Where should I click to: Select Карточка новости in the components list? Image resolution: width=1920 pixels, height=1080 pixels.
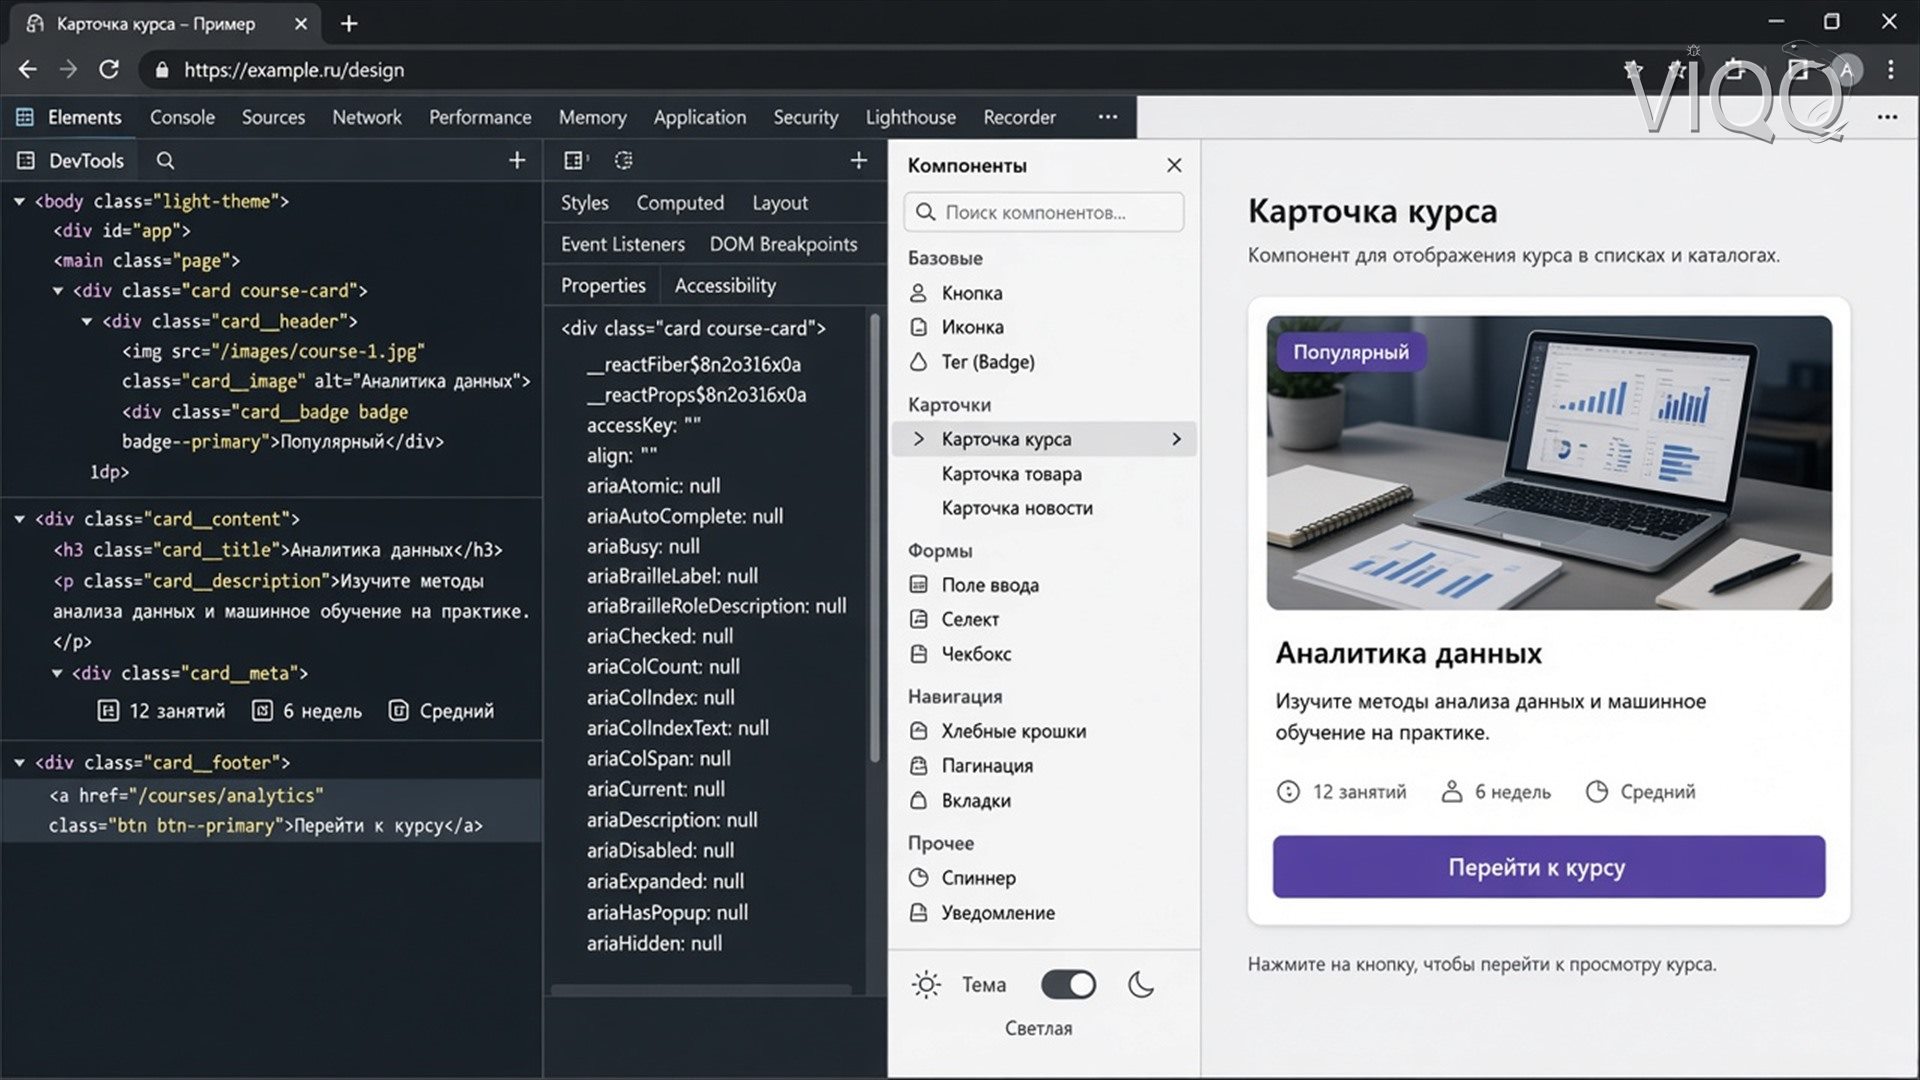click(x=1017, y=508)
